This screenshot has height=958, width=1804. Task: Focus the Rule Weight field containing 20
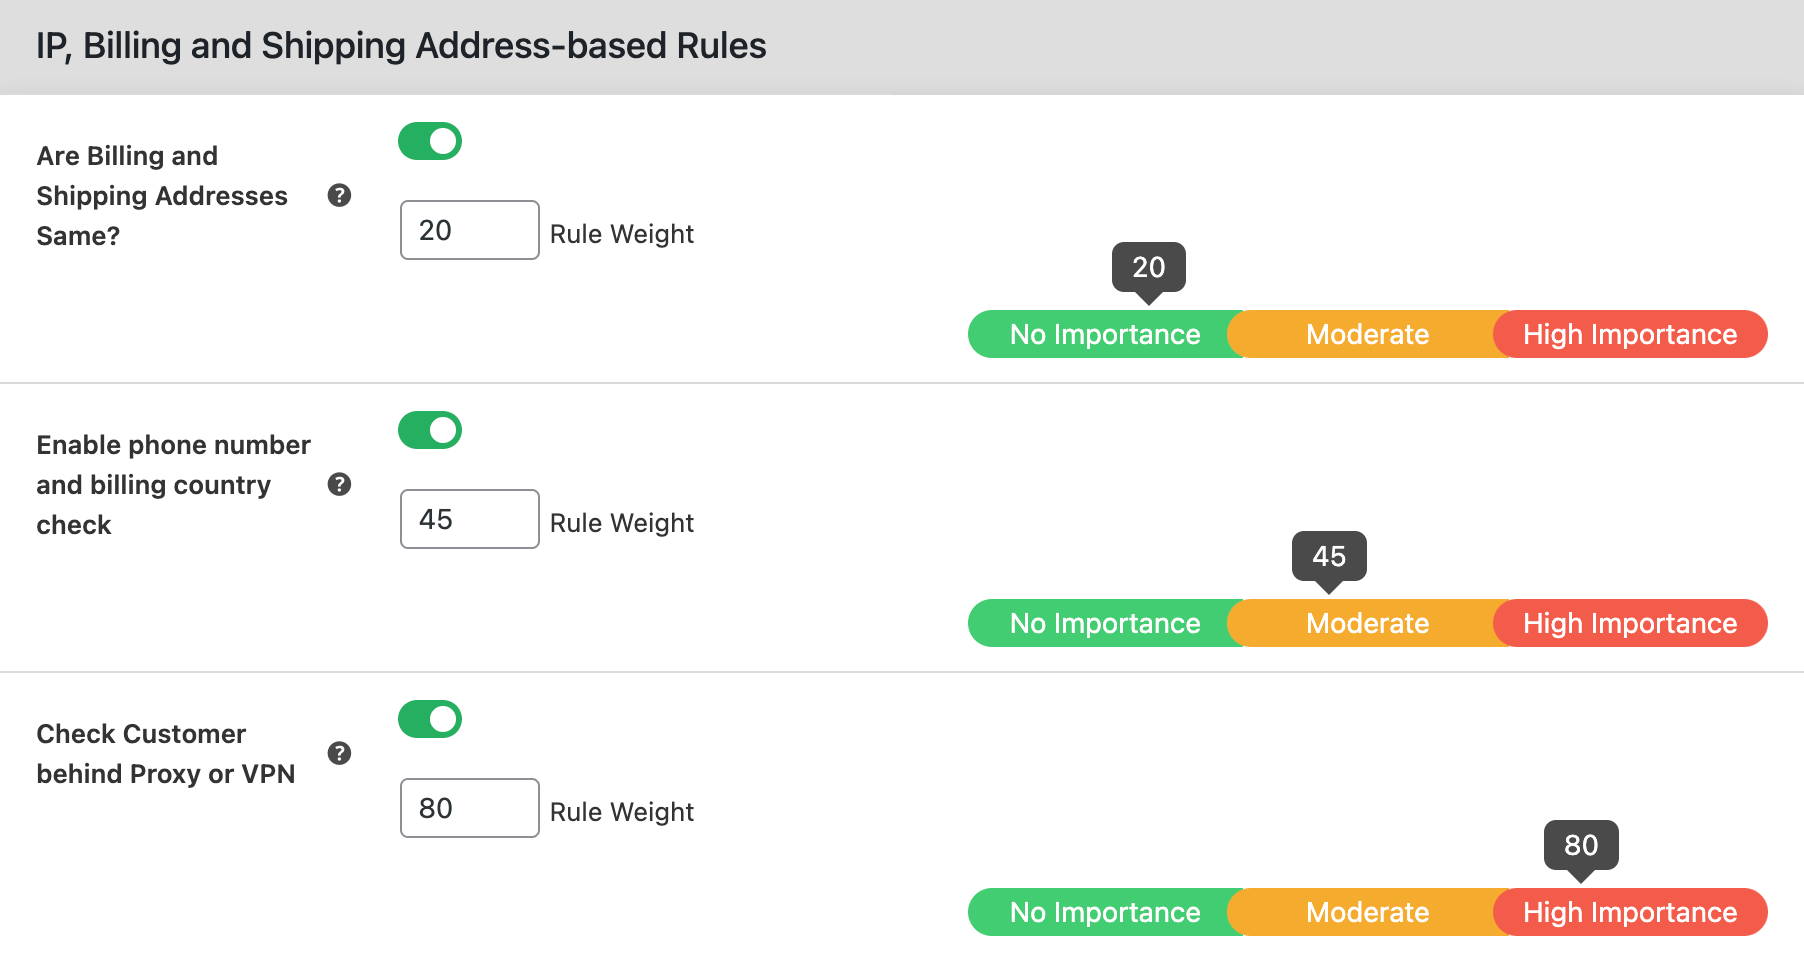[x=469, y=230]
